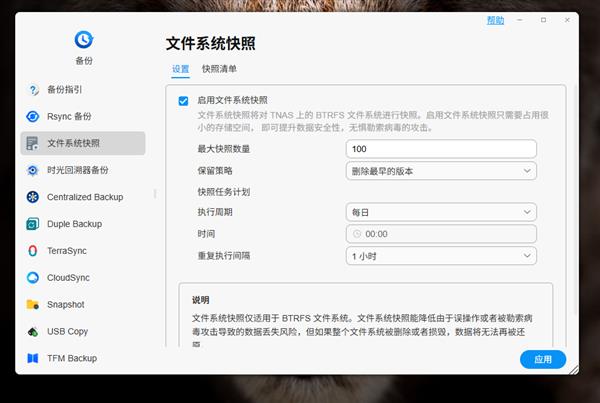600x403 pixels.
Task: Maximize the backup window
Action: pyautogui.click(x=543, y=20)
